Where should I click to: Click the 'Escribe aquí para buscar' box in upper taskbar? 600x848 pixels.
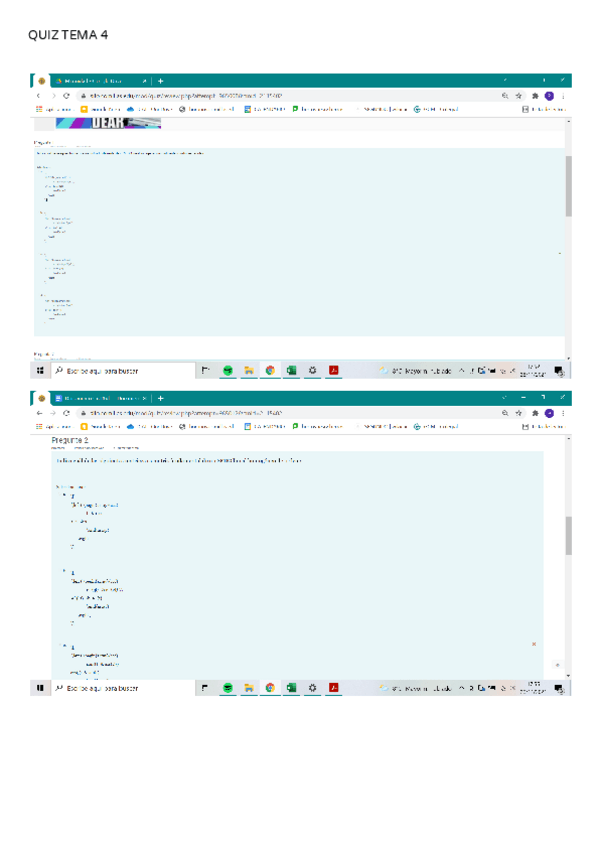tap(123, 371)
